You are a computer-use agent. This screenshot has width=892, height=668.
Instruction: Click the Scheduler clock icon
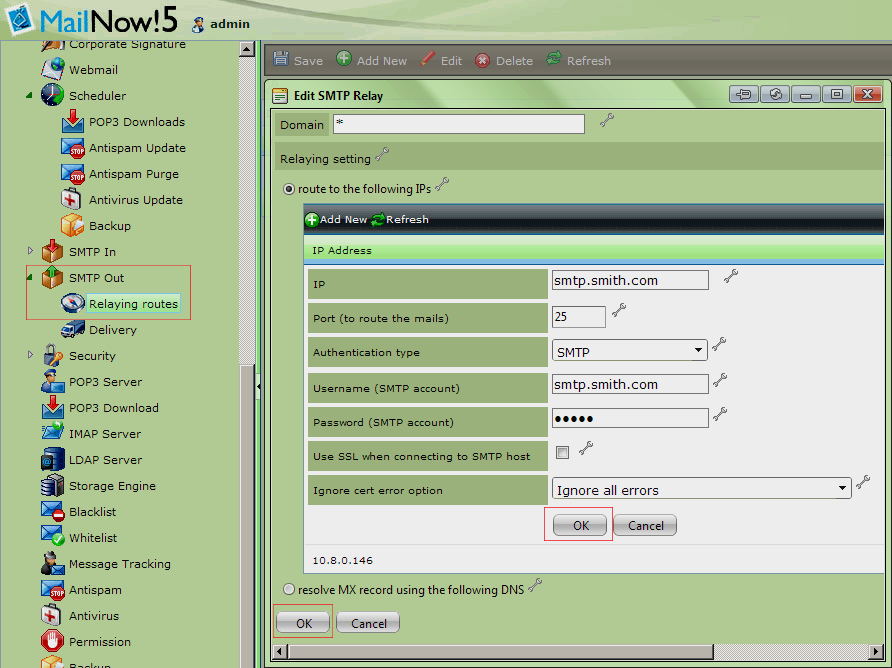pyautogui.click(x=52, y=95)
